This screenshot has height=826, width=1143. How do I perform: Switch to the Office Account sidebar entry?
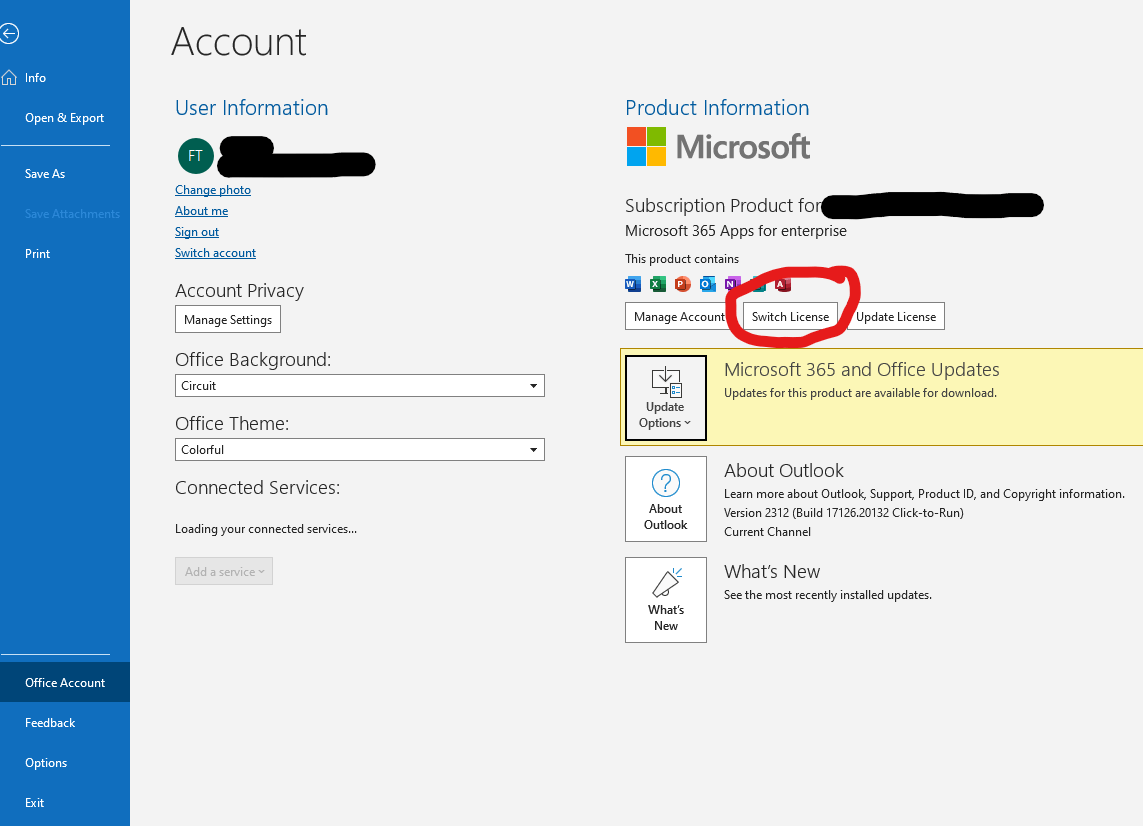[65, 682]
